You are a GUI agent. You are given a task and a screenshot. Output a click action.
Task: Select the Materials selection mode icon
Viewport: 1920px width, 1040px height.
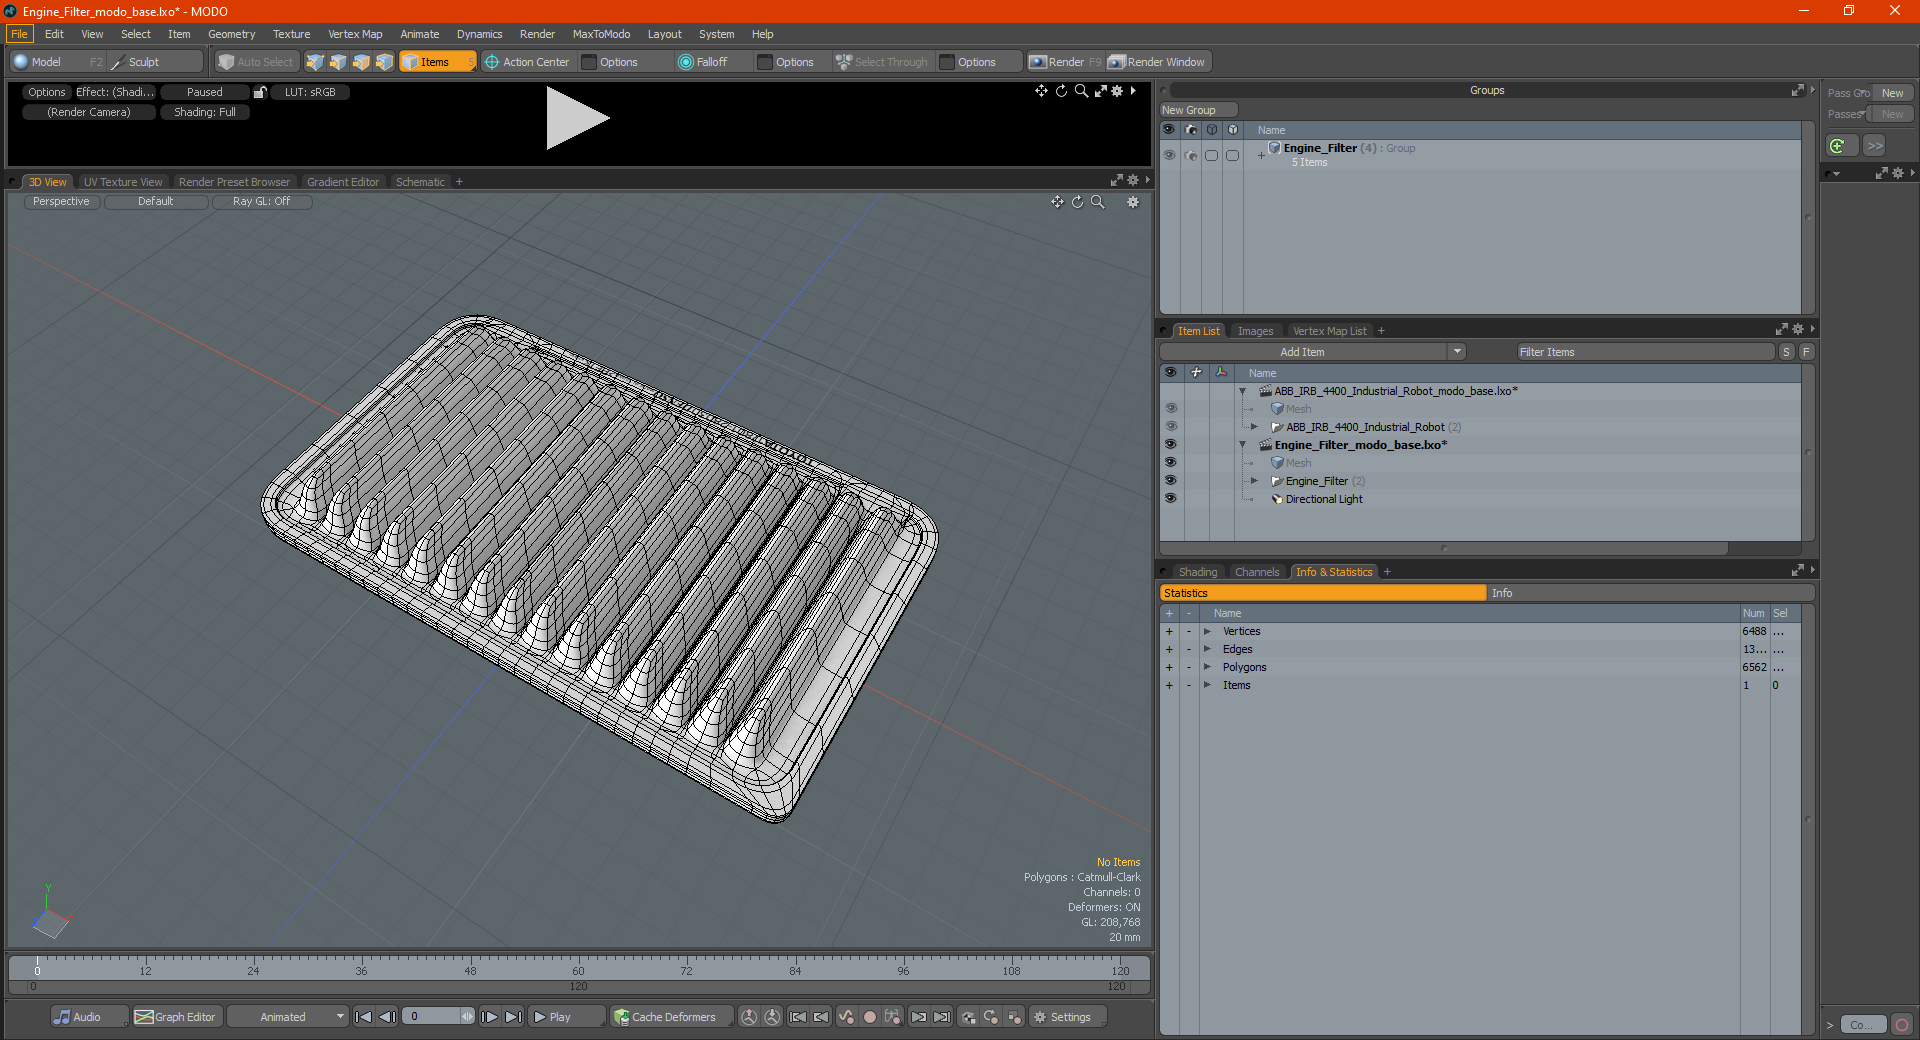click(x=384, y=62)
